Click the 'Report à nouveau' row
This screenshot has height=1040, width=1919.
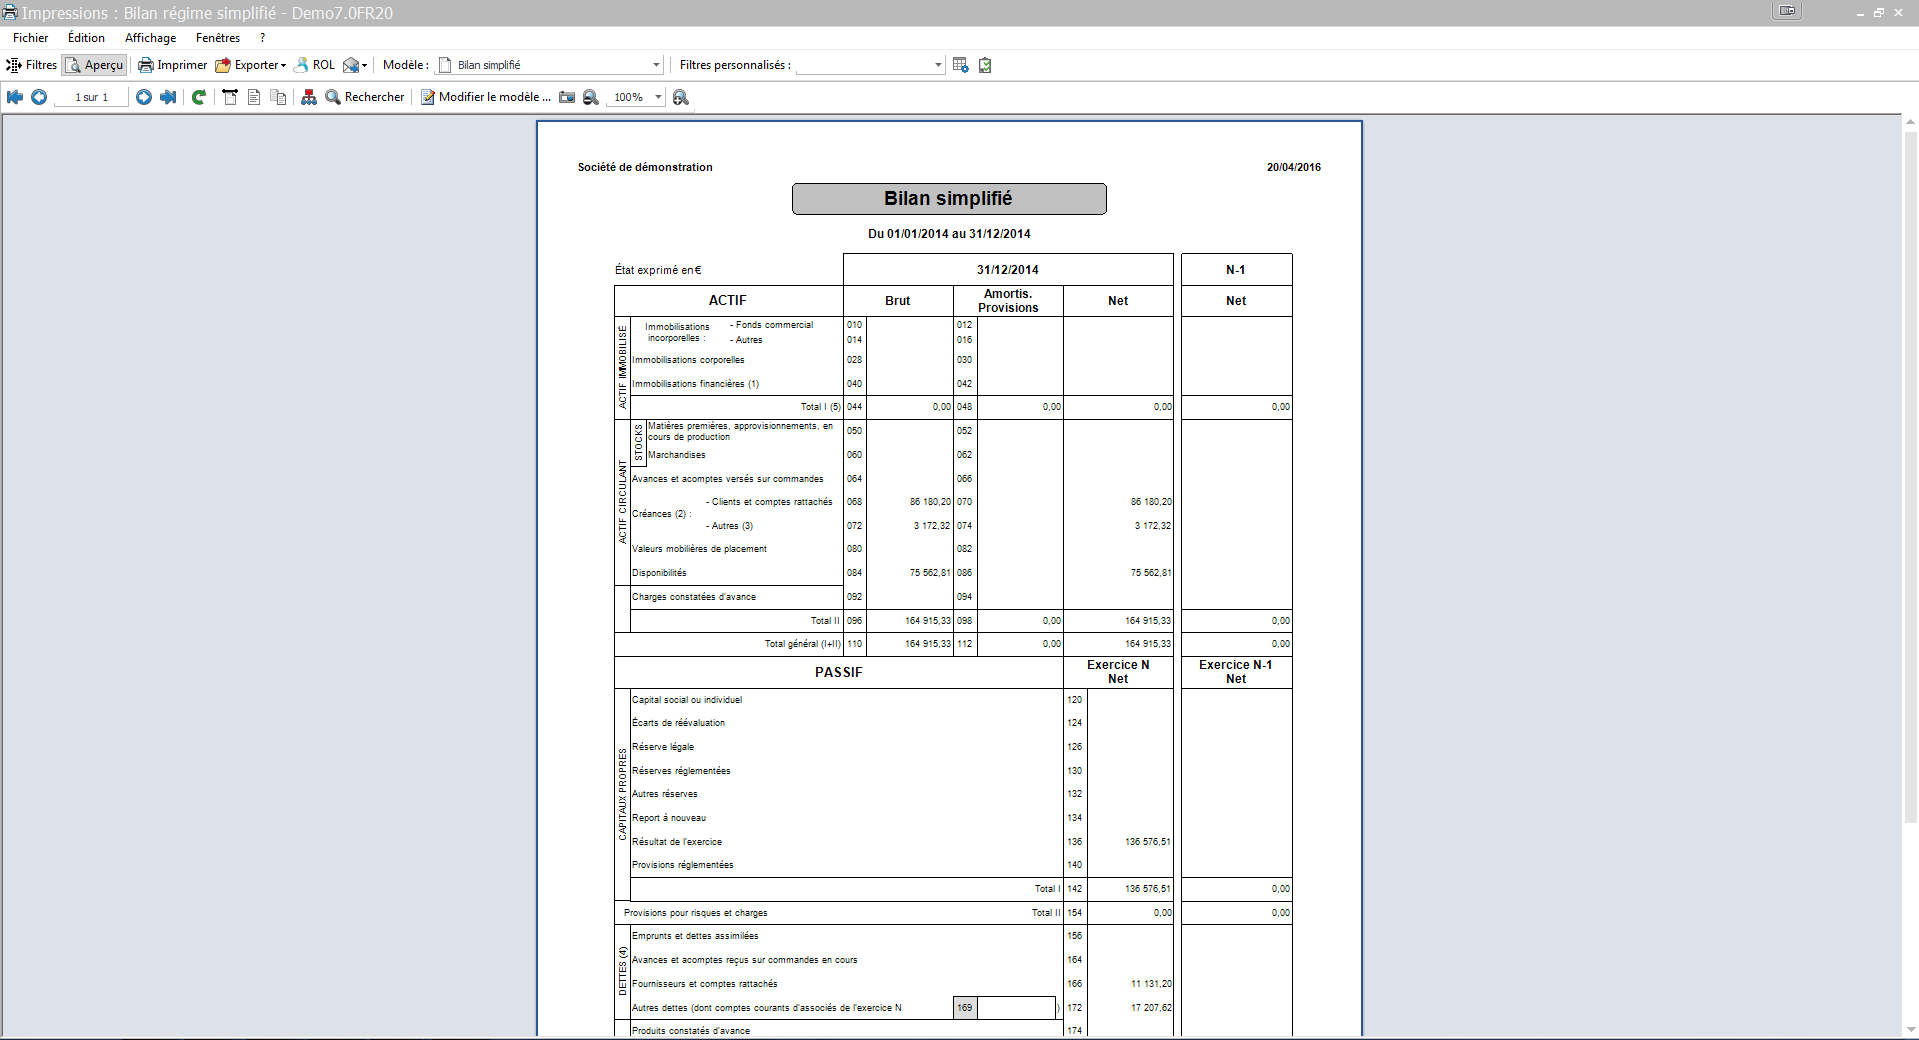click(x=669, y=818)
